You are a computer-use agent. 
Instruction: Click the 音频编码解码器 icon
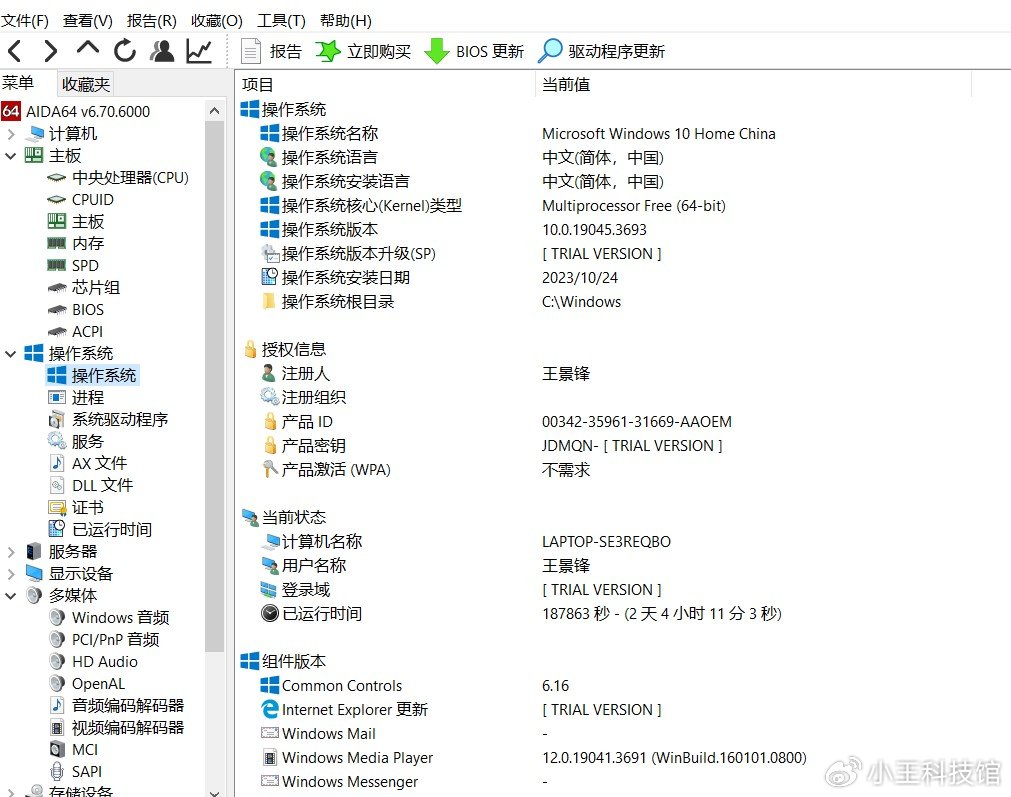(x=57, y=705)
